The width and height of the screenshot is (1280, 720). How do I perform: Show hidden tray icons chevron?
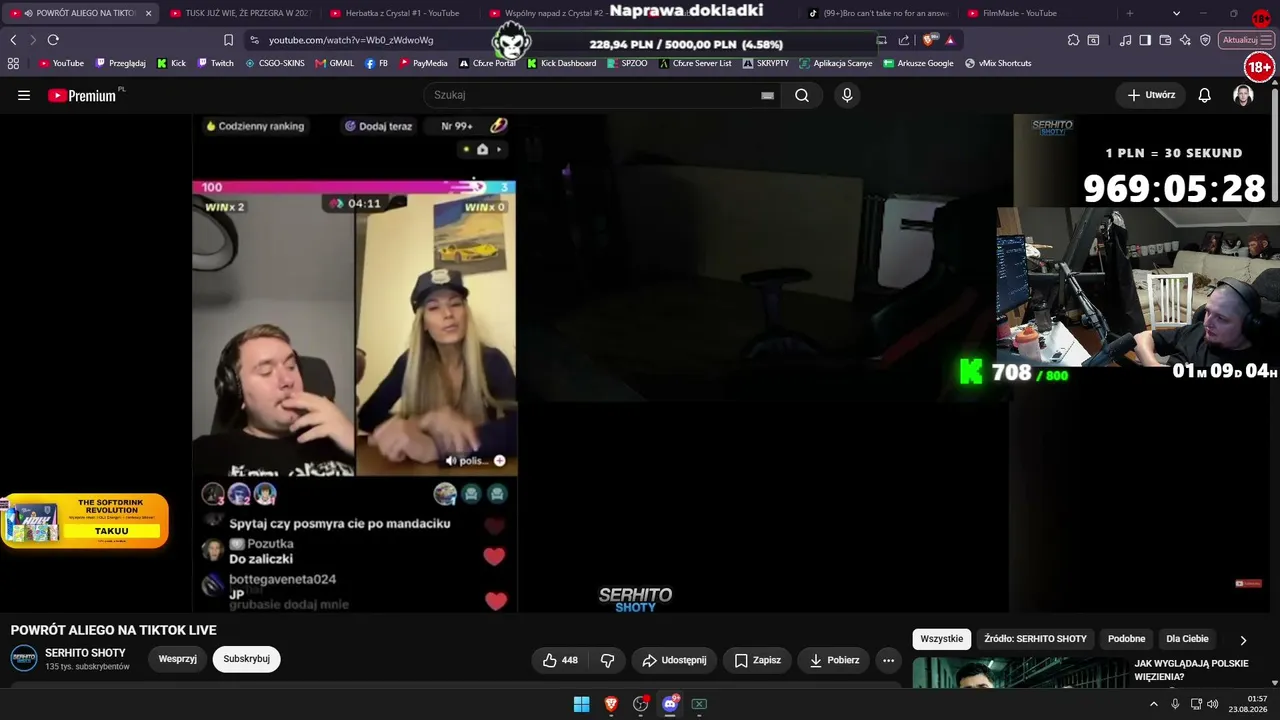pyautogui.click(x=1153, y=704)
